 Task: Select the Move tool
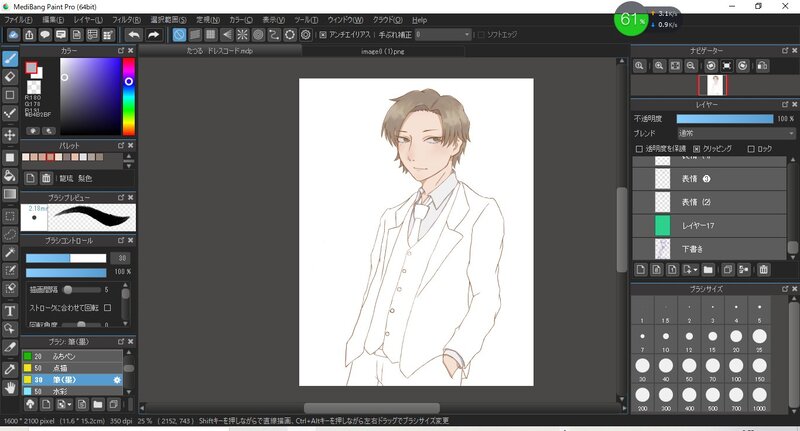tap(10, 135)
